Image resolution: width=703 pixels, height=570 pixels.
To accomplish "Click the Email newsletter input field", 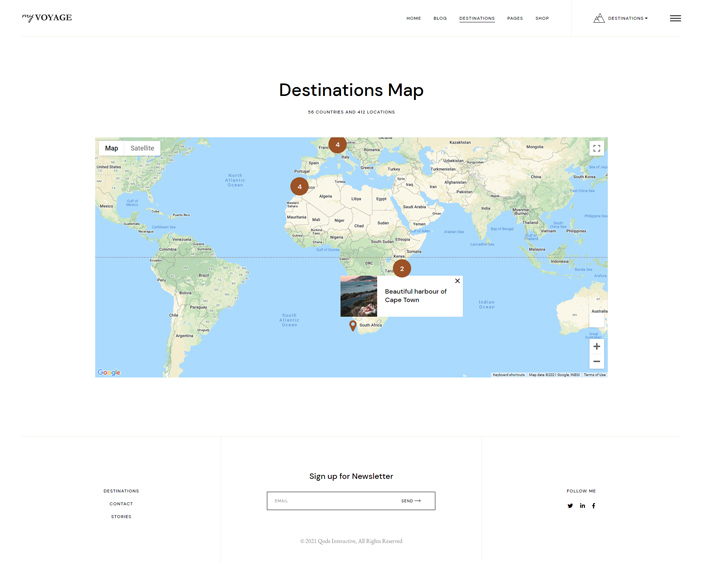I will pyautogui.click(x=330, y=501).
